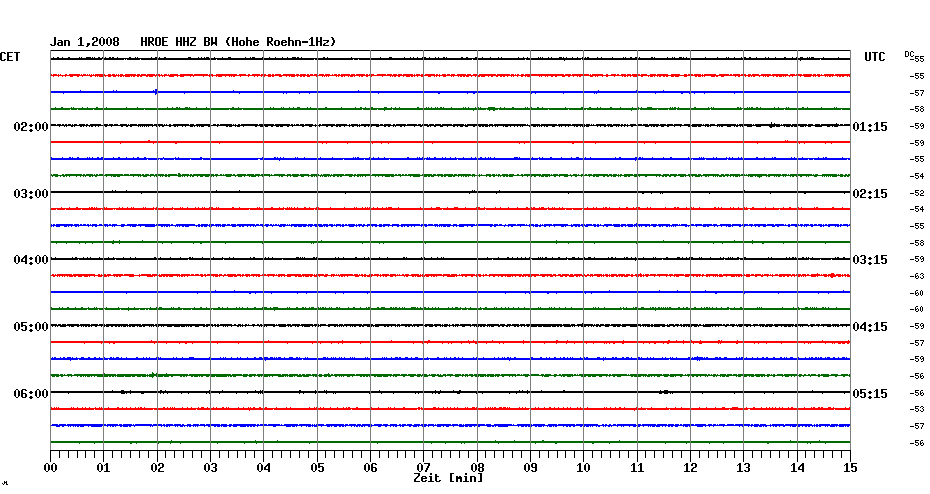Select minute mark '12' on time axis

click(690, 468)
